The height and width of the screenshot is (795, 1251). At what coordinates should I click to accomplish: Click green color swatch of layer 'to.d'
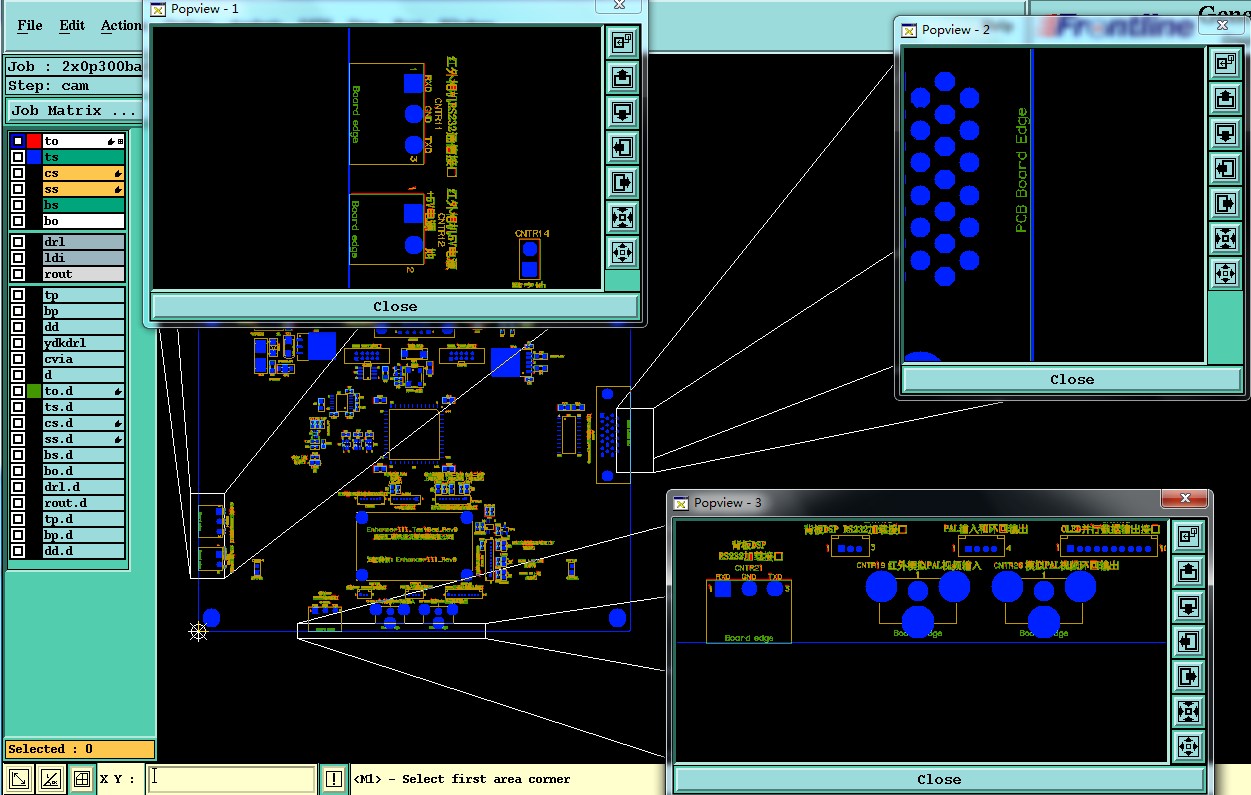point(34,391)
